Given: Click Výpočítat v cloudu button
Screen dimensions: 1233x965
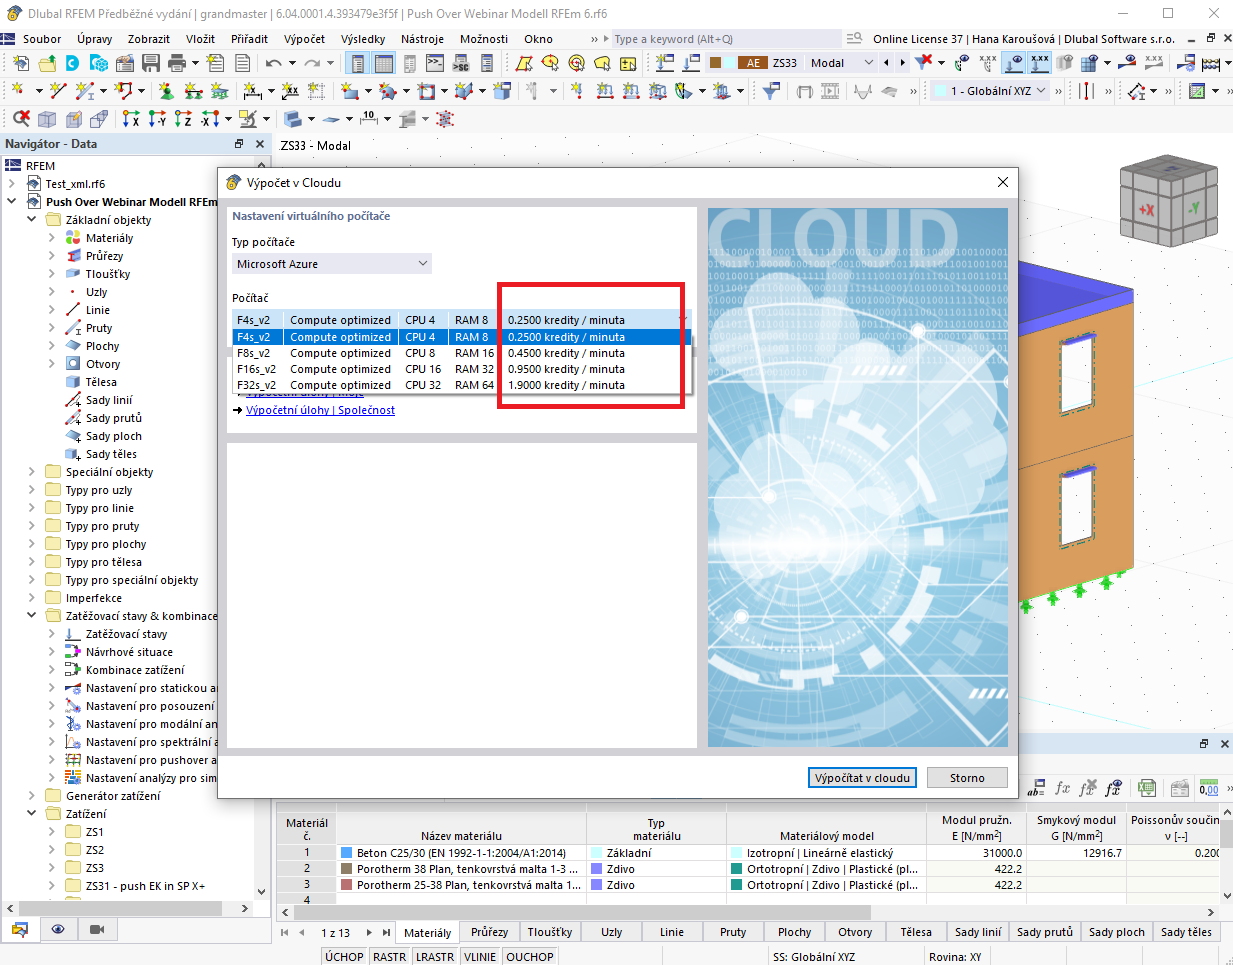Looking at the screenshot, I should click(x=862, y=778).
